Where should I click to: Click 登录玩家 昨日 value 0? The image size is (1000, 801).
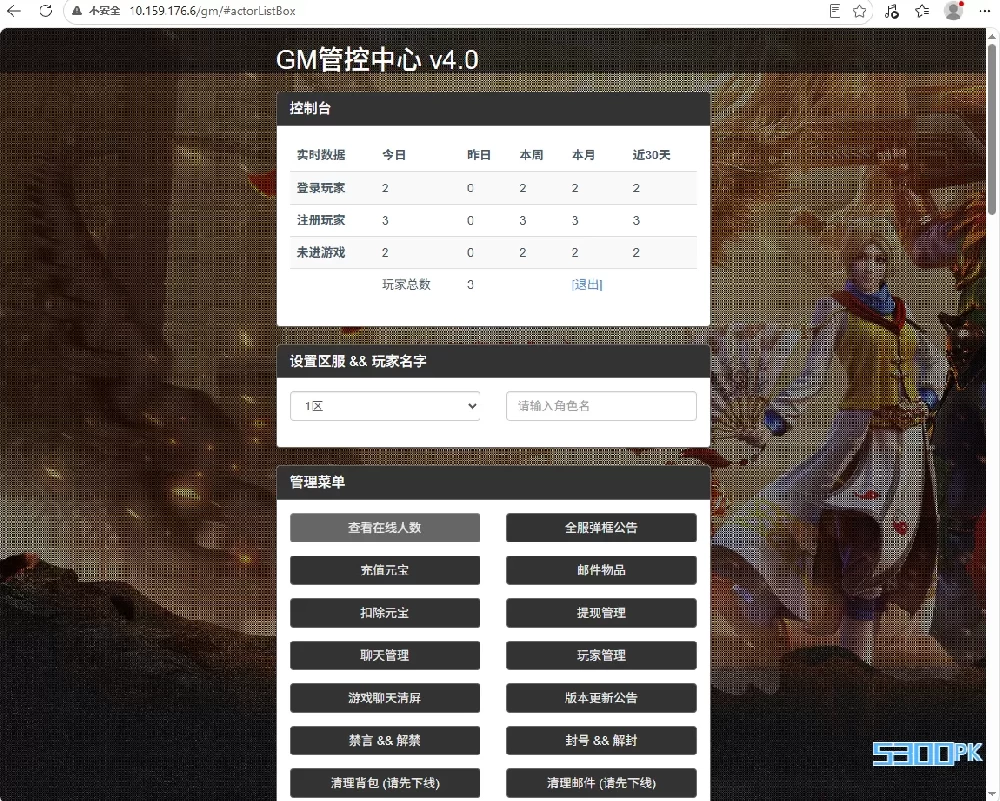coord(470,188)
